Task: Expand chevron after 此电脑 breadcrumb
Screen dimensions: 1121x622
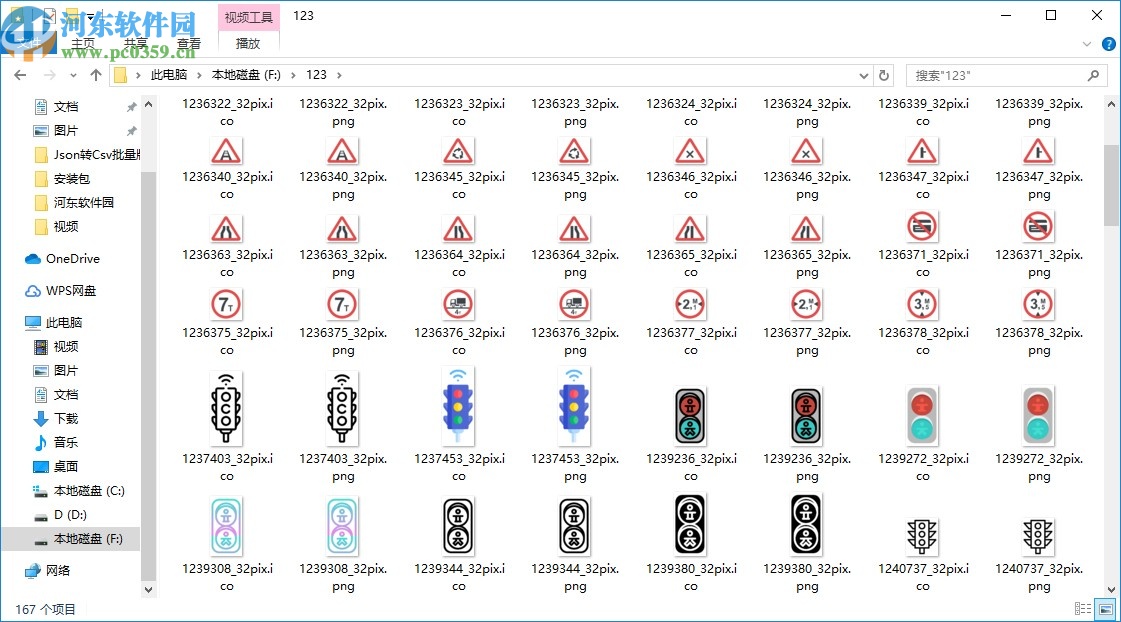Action: click(199, 75)
